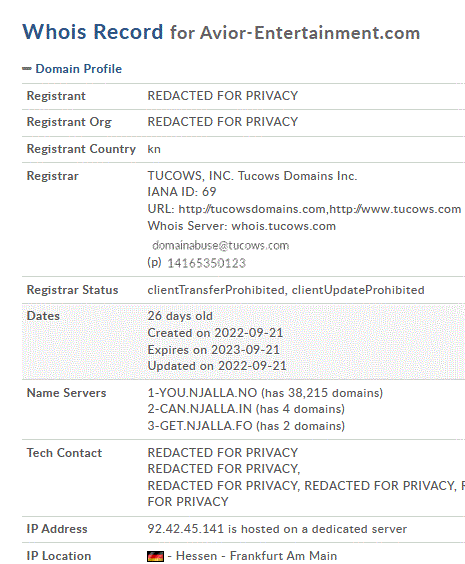This screenshot has height=564, width=465.
Task: Click the www.tucows.com URL text
Action: point(395,209)
